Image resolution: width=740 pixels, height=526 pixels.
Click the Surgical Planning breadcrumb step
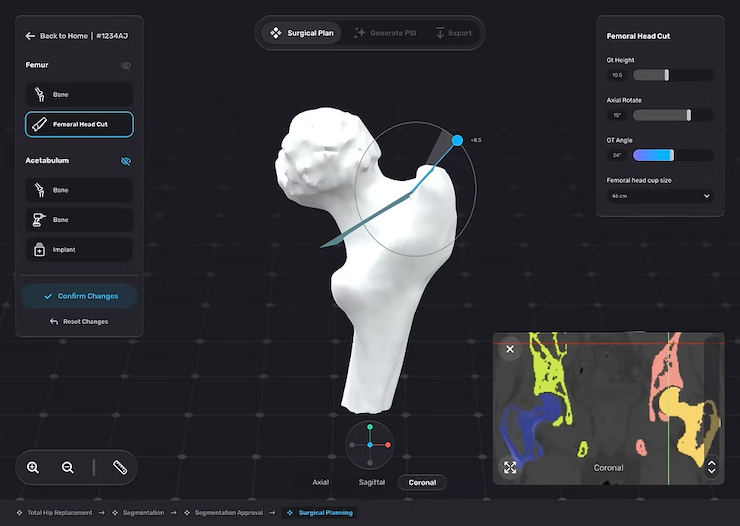(320, 513)
